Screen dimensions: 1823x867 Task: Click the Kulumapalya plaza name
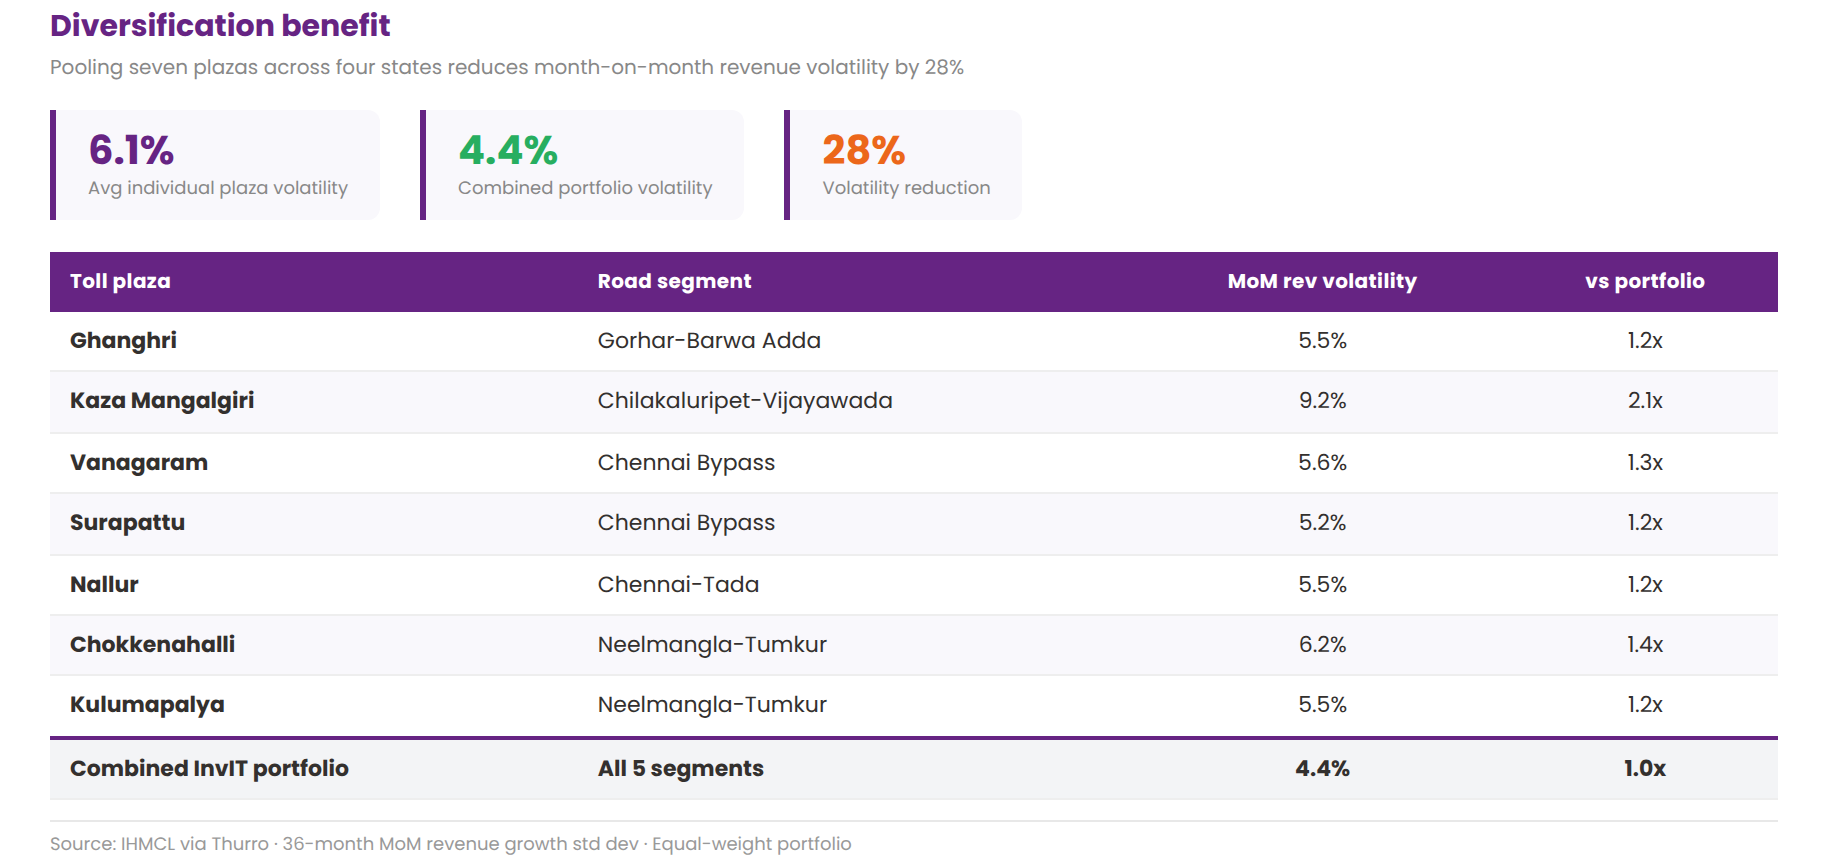point(147,705)
